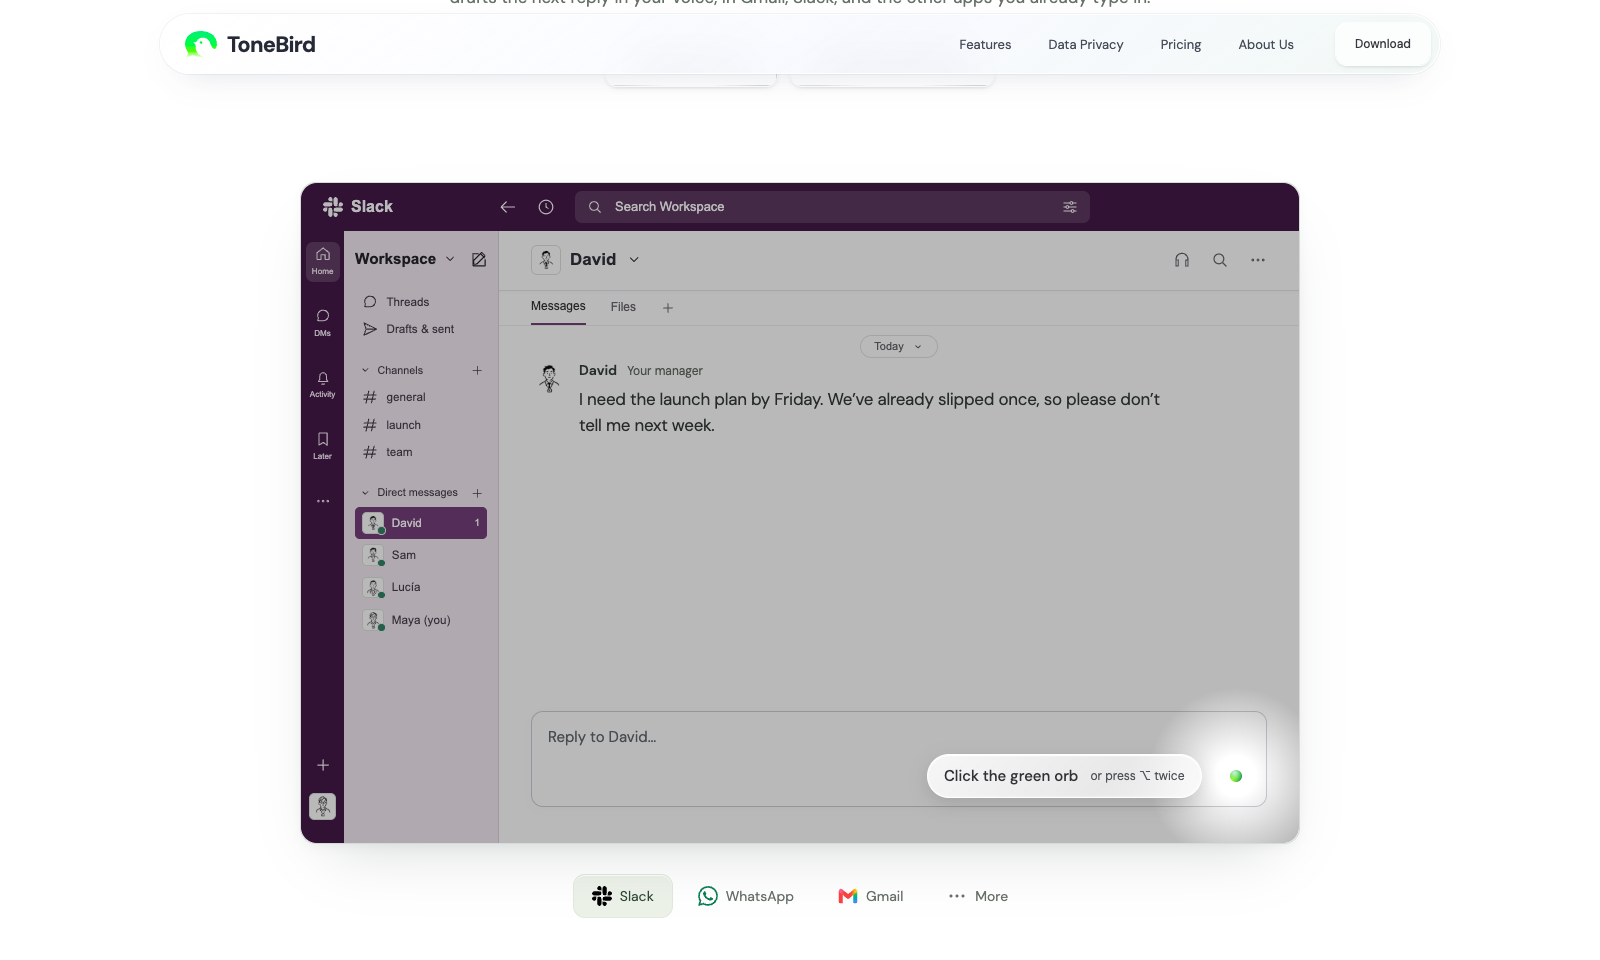Screen dimensions: 1600x960
Task: Open conversation more options ellipsis
Action: pos(1258,260)
